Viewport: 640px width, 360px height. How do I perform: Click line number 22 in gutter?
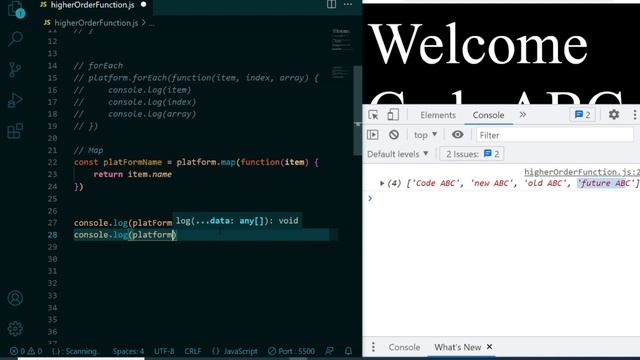point(52,162)
